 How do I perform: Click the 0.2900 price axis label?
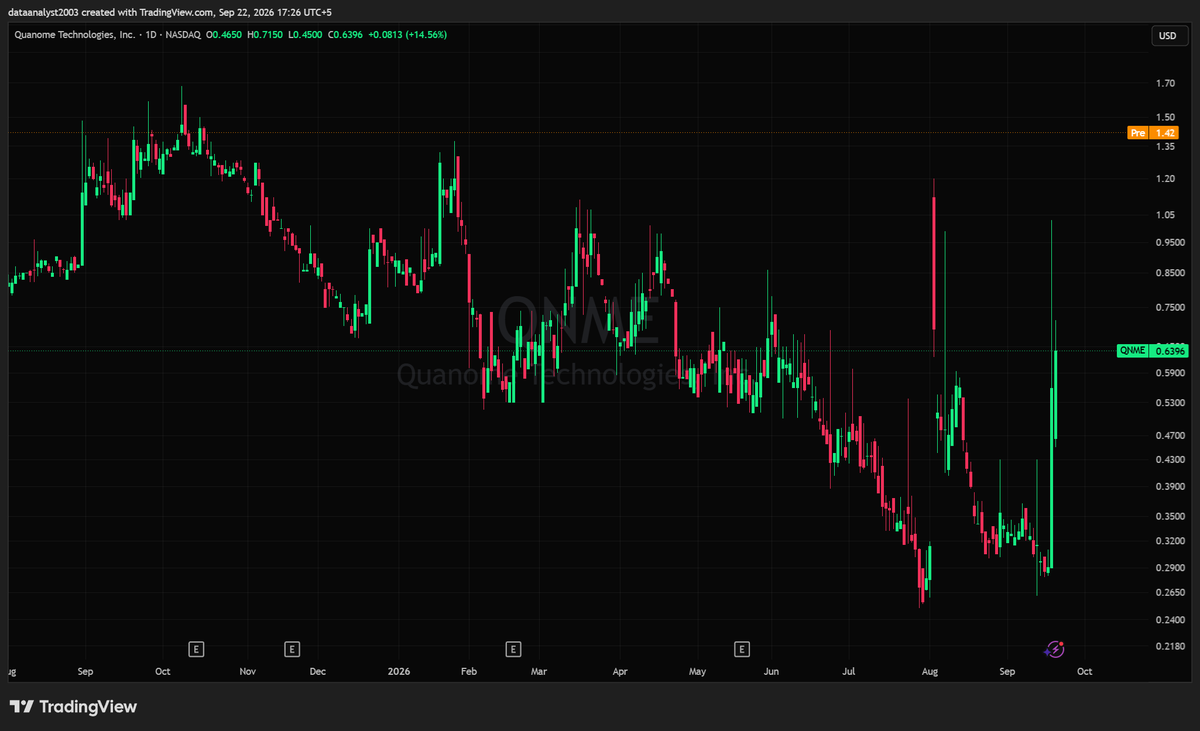click(1169, 568)
